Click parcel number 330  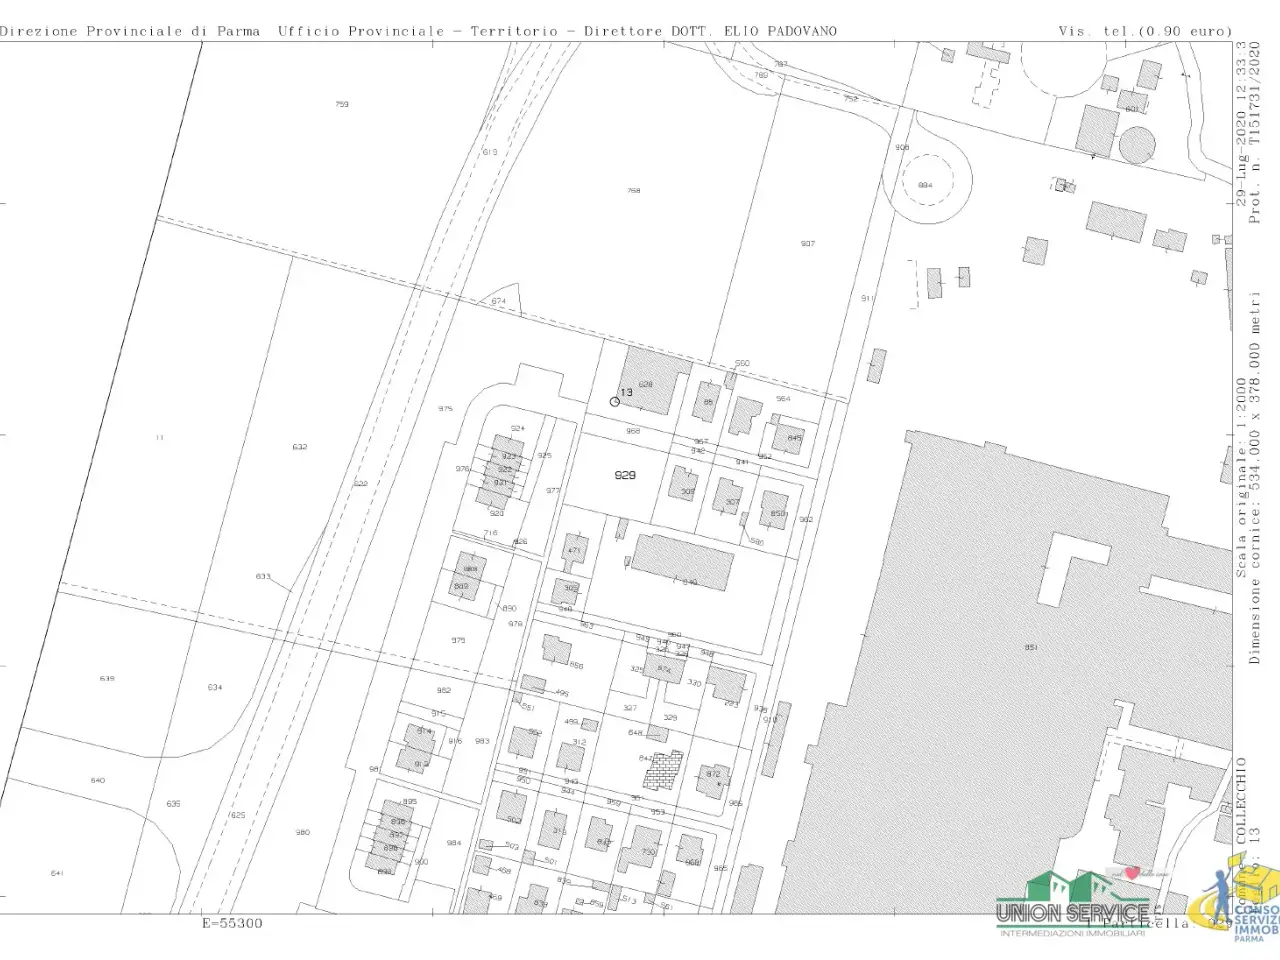[694, 682]
